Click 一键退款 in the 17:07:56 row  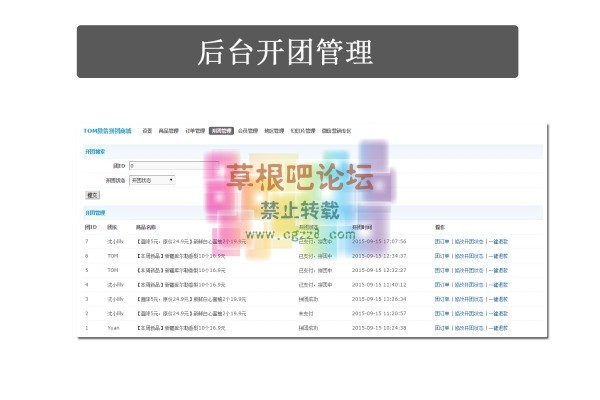(x=498, y=242)
